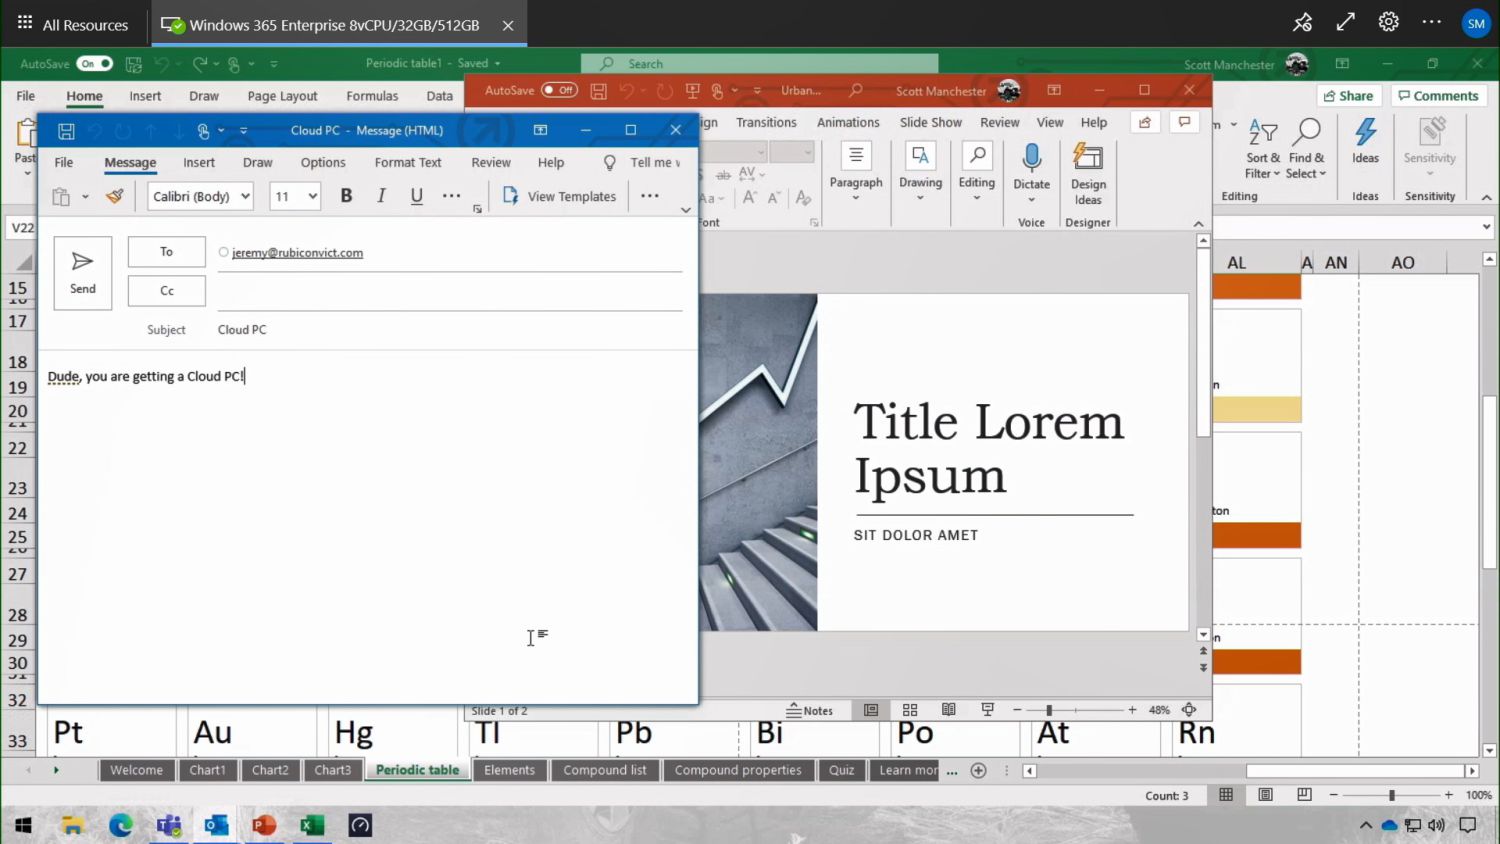Click the Excel Normal view grid icon

(1226, 795)
